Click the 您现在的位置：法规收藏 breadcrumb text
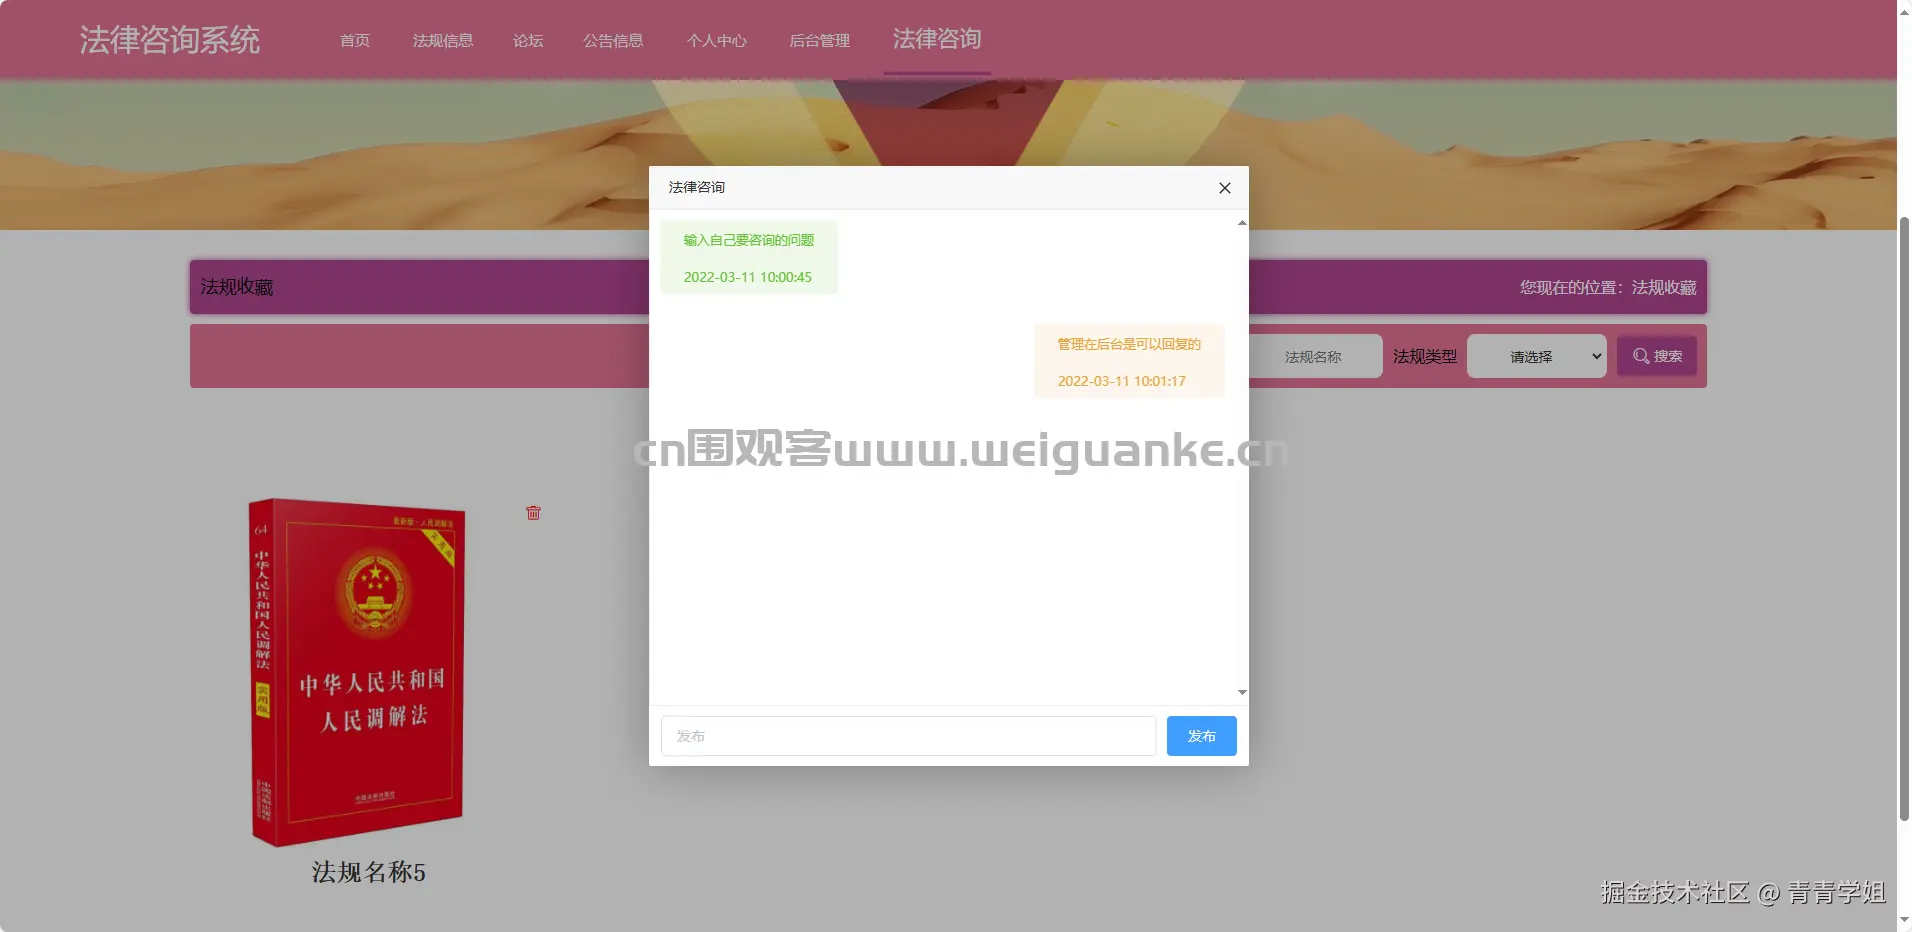The height and width of the screenshot is (932, 1912). pos(1608,287)
